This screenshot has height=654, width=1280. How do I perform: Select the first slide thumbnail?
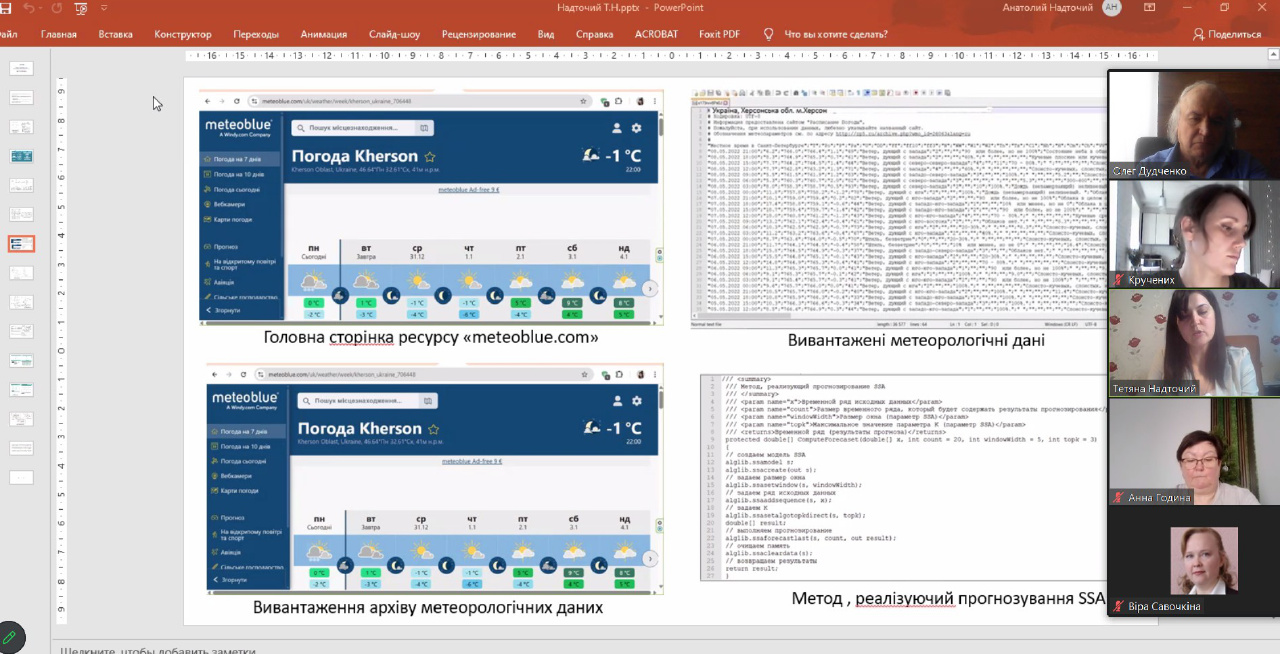pyautogui.click(x=22, y=69)
